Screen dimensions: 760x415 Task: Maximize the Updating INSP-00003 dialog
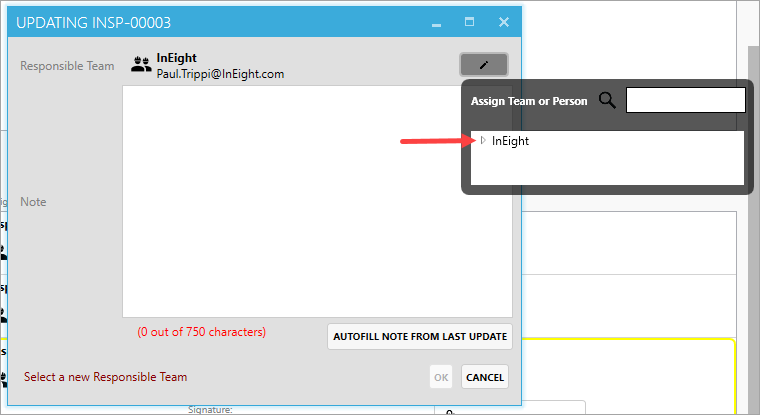469,22
